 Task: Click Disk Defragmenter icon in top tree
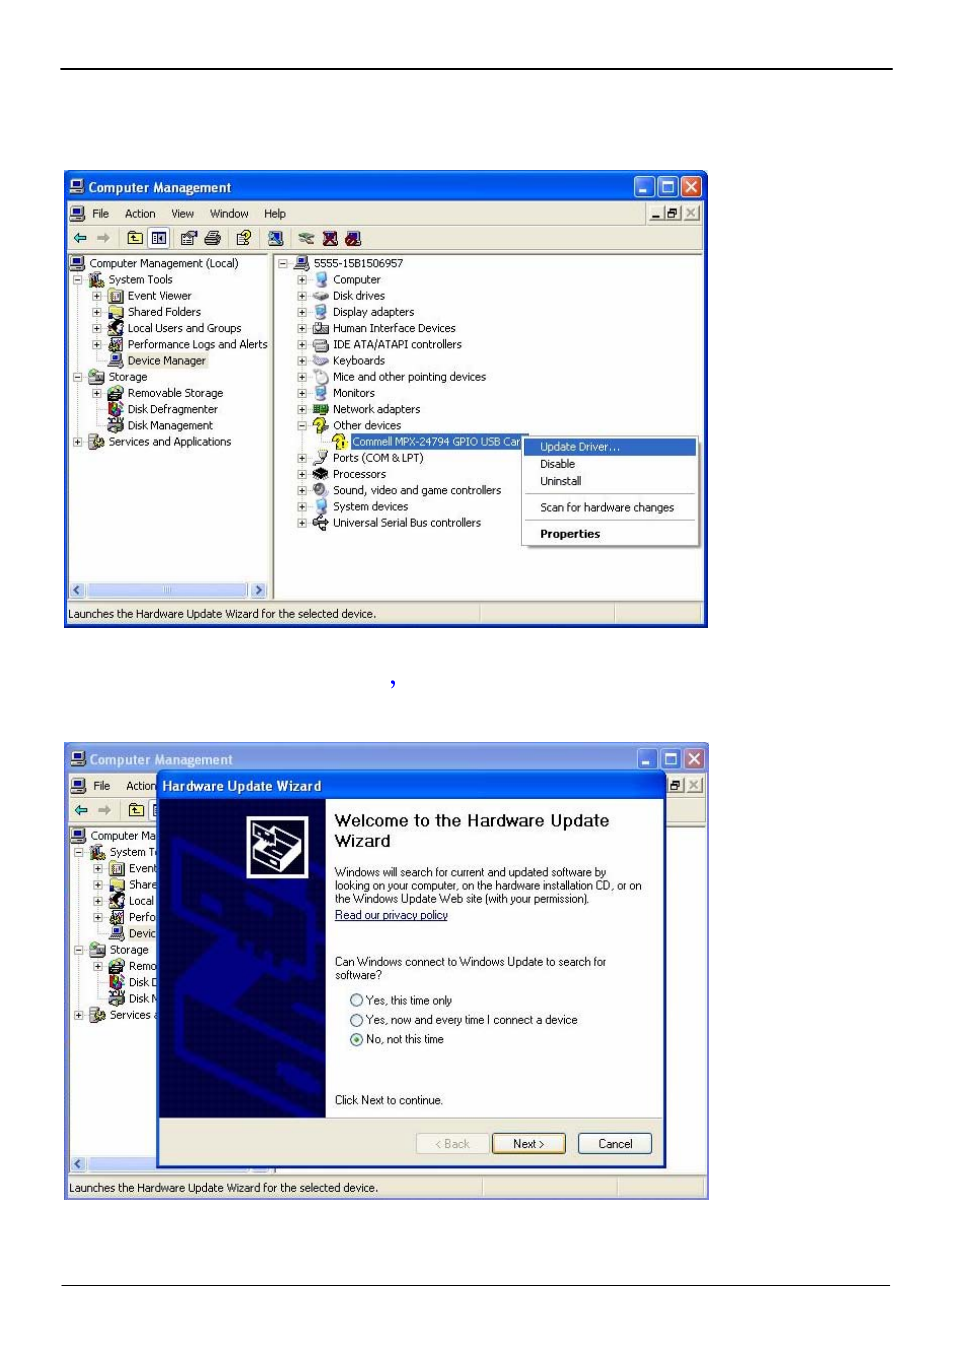[x=116, y=409]
